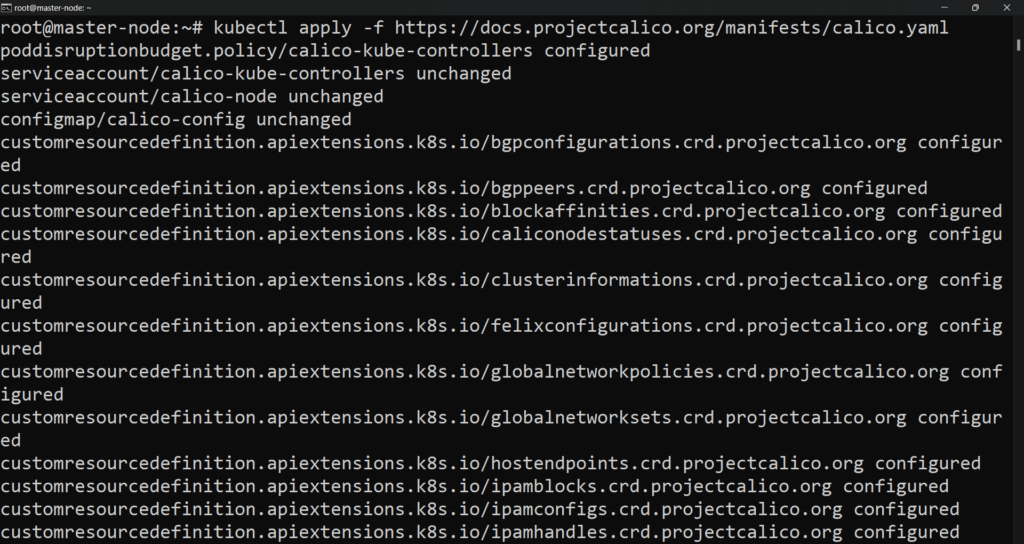
Task: Click the caliconodestatuses.crd.projectcalico.org line
Action: [500, 234]
